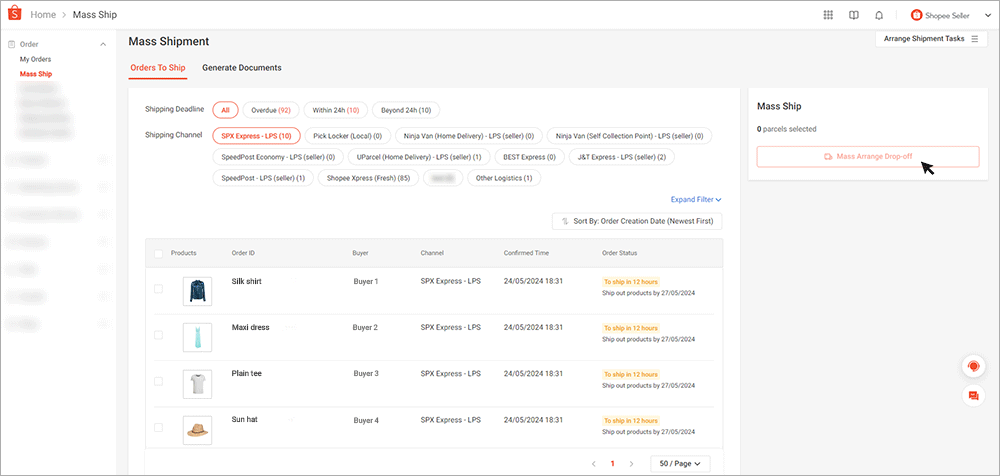
Task: Select page 1 in pagination
Action: (x=612, y=464)
